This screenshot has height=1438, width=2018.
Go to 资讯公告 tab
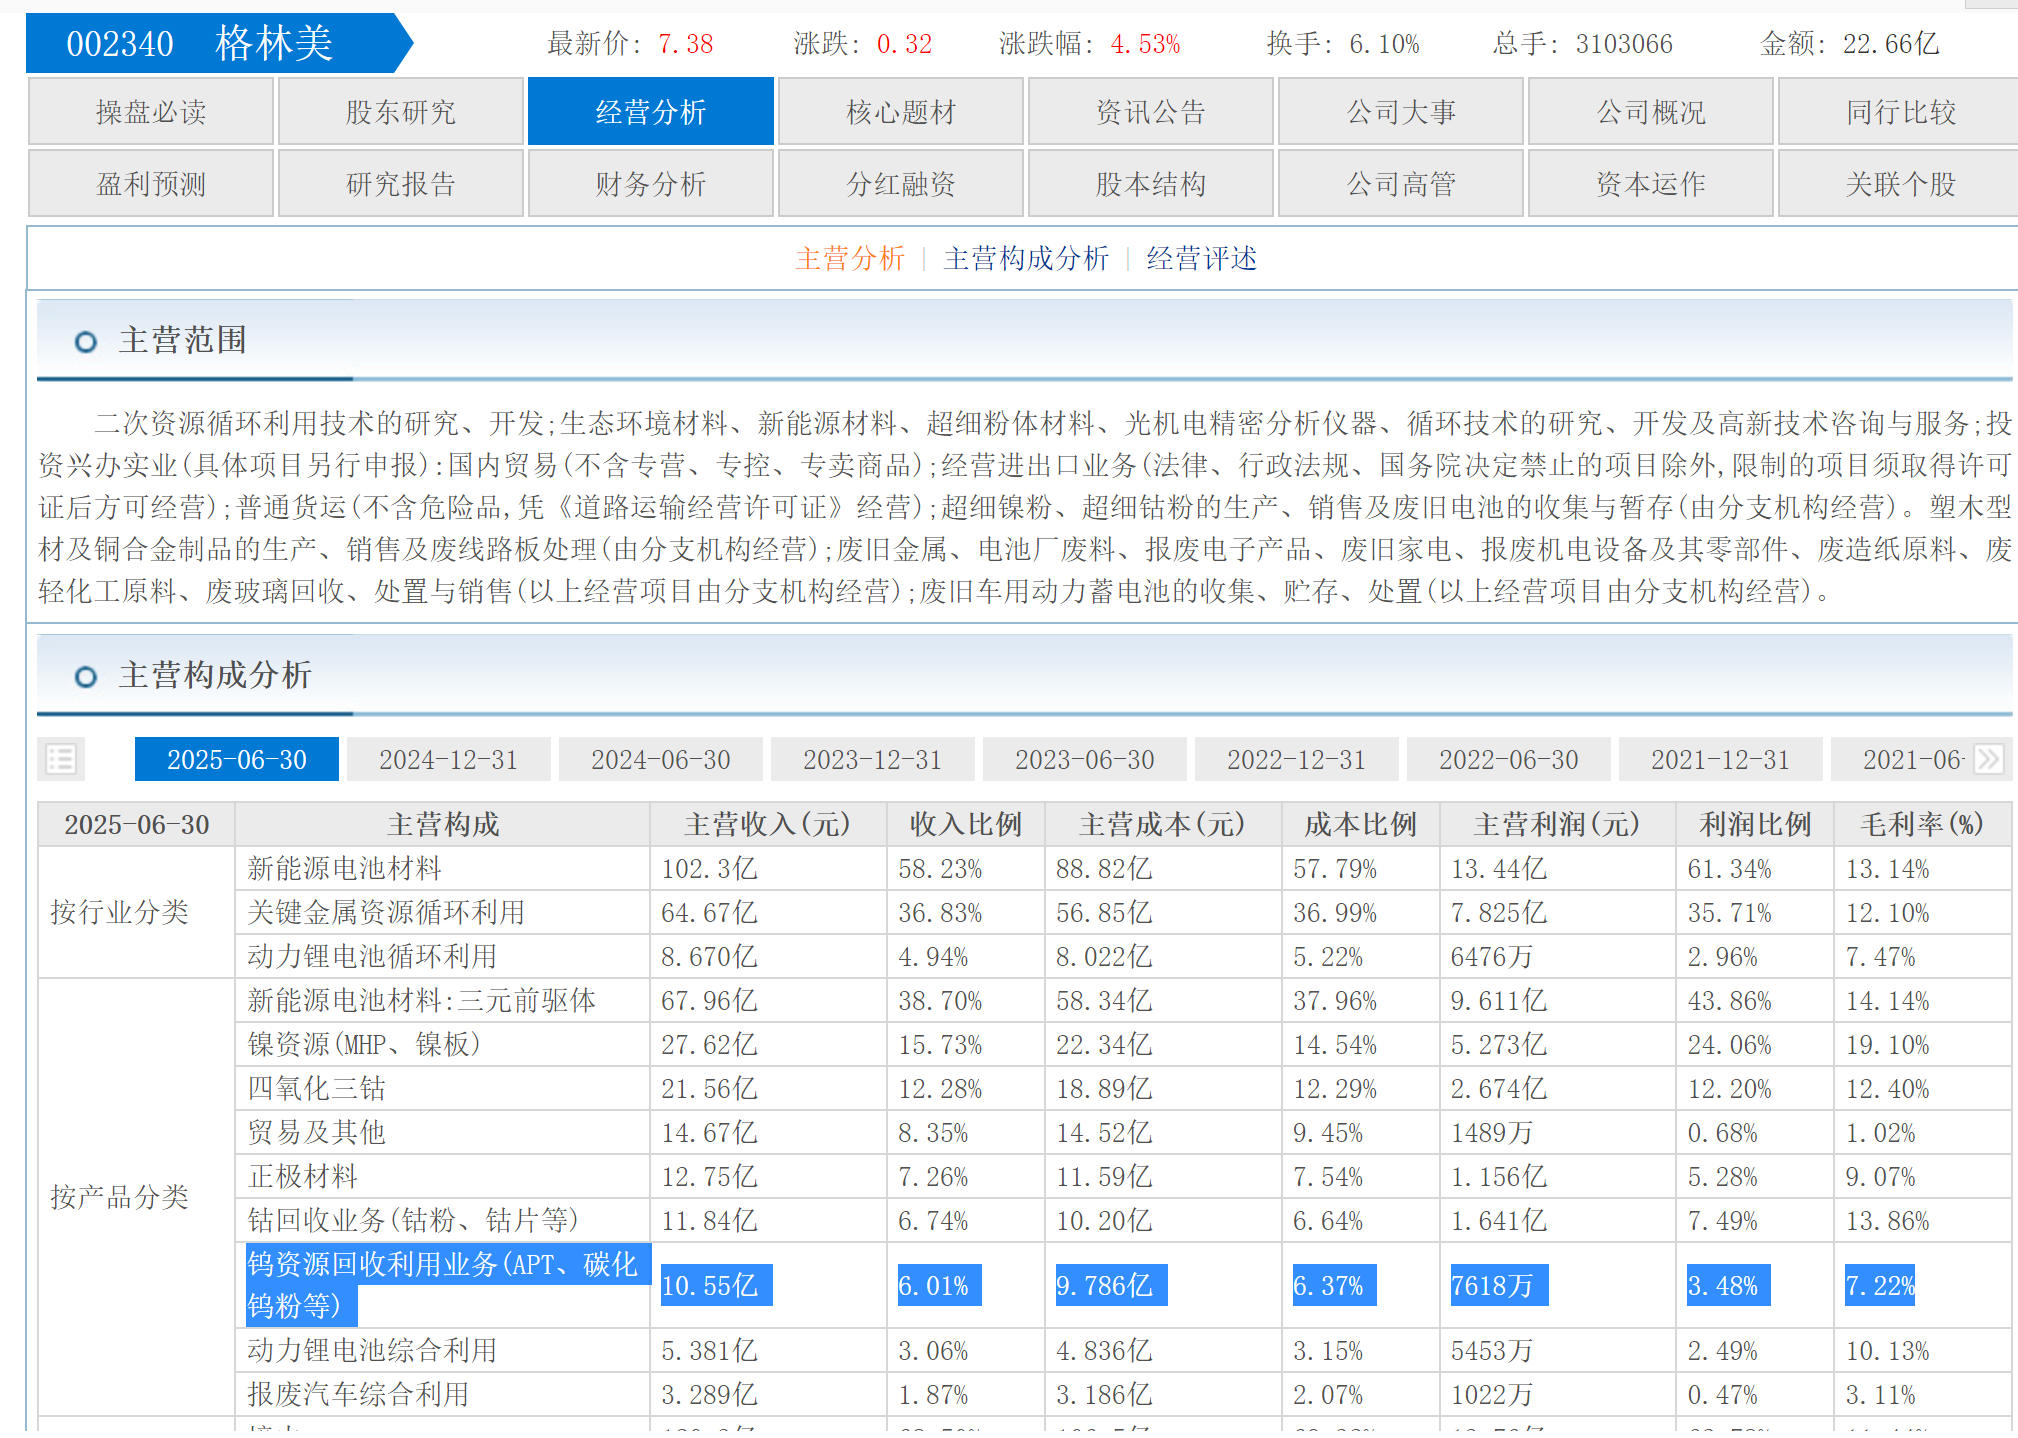1151,112
